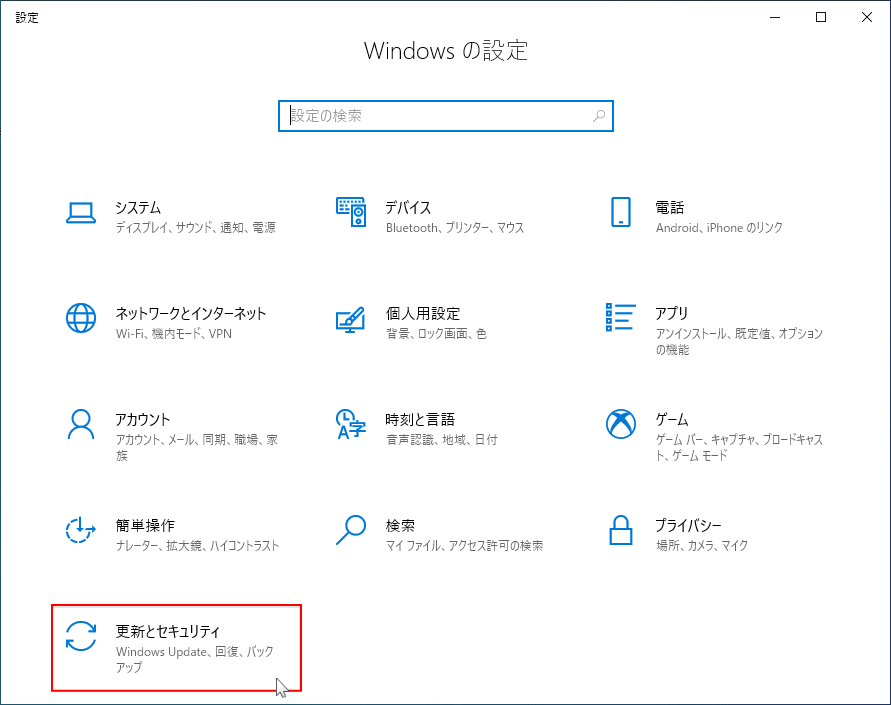Screen dimensions: 891x705
Task: Click the Wi-Fi、機内モード、VPN description
Action: tap(174, 333)
